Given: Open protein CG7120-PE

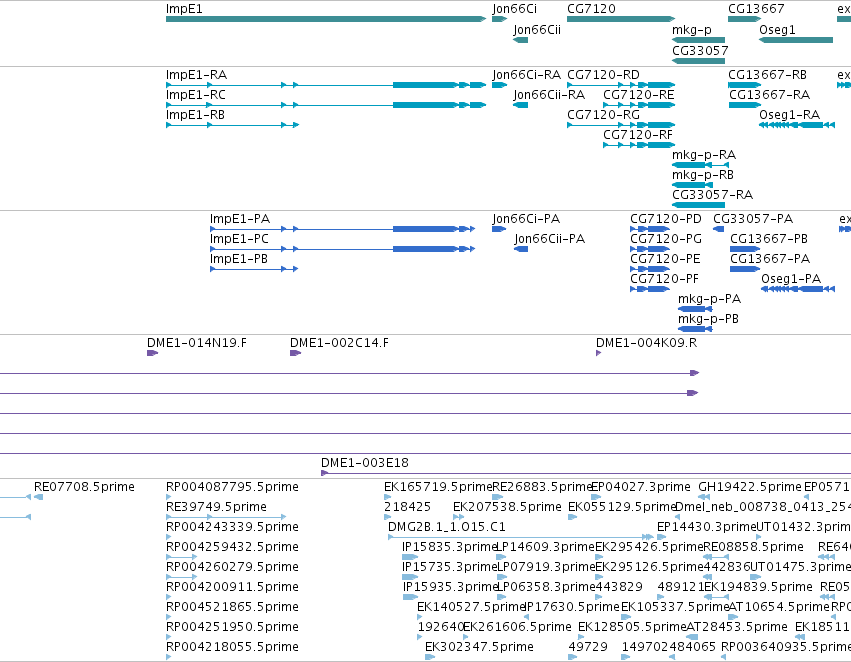Looking at the screenshot, I should (665, 259).
